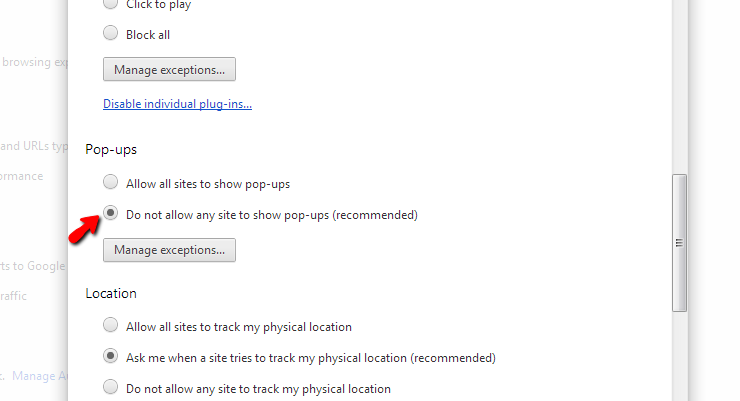Click the red arrow pointing at radio button

coord(85,229)
